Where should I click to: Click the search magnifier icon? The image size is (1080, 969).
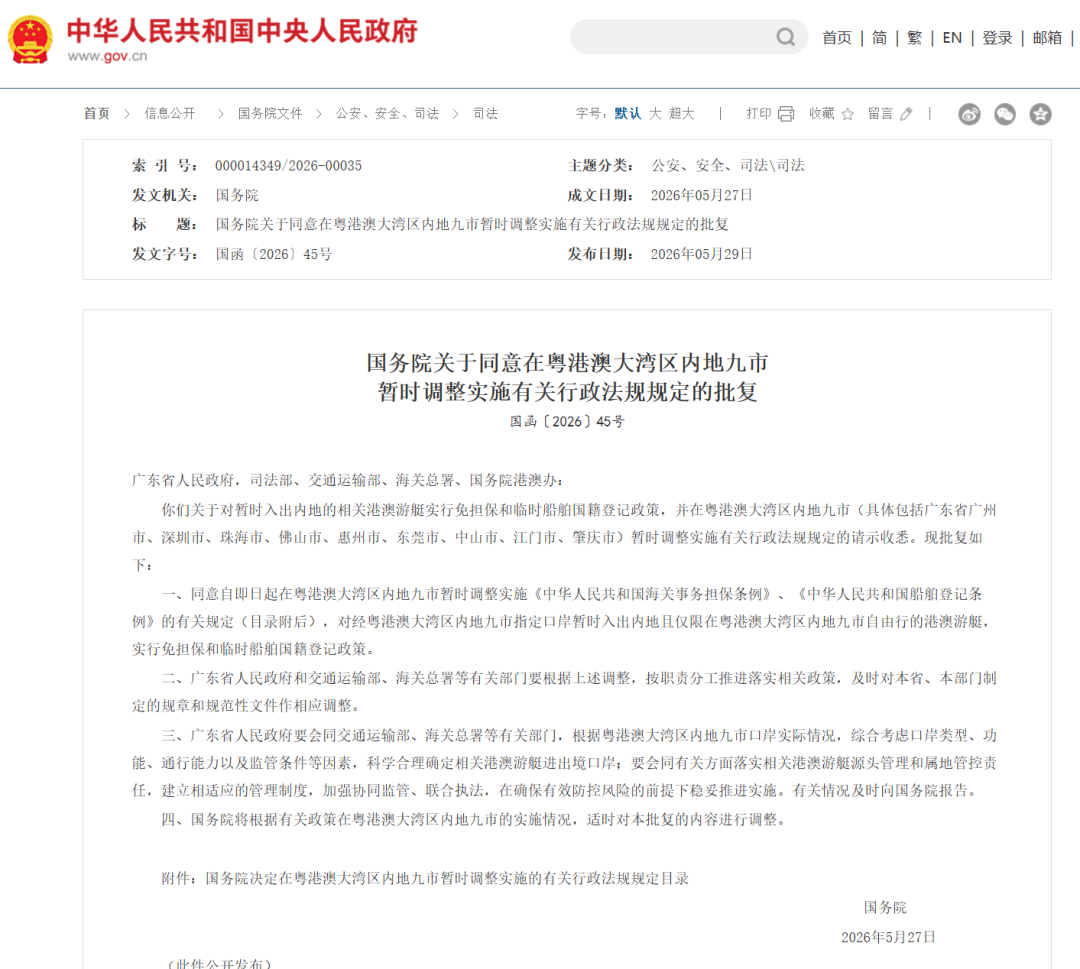point(786,37)
